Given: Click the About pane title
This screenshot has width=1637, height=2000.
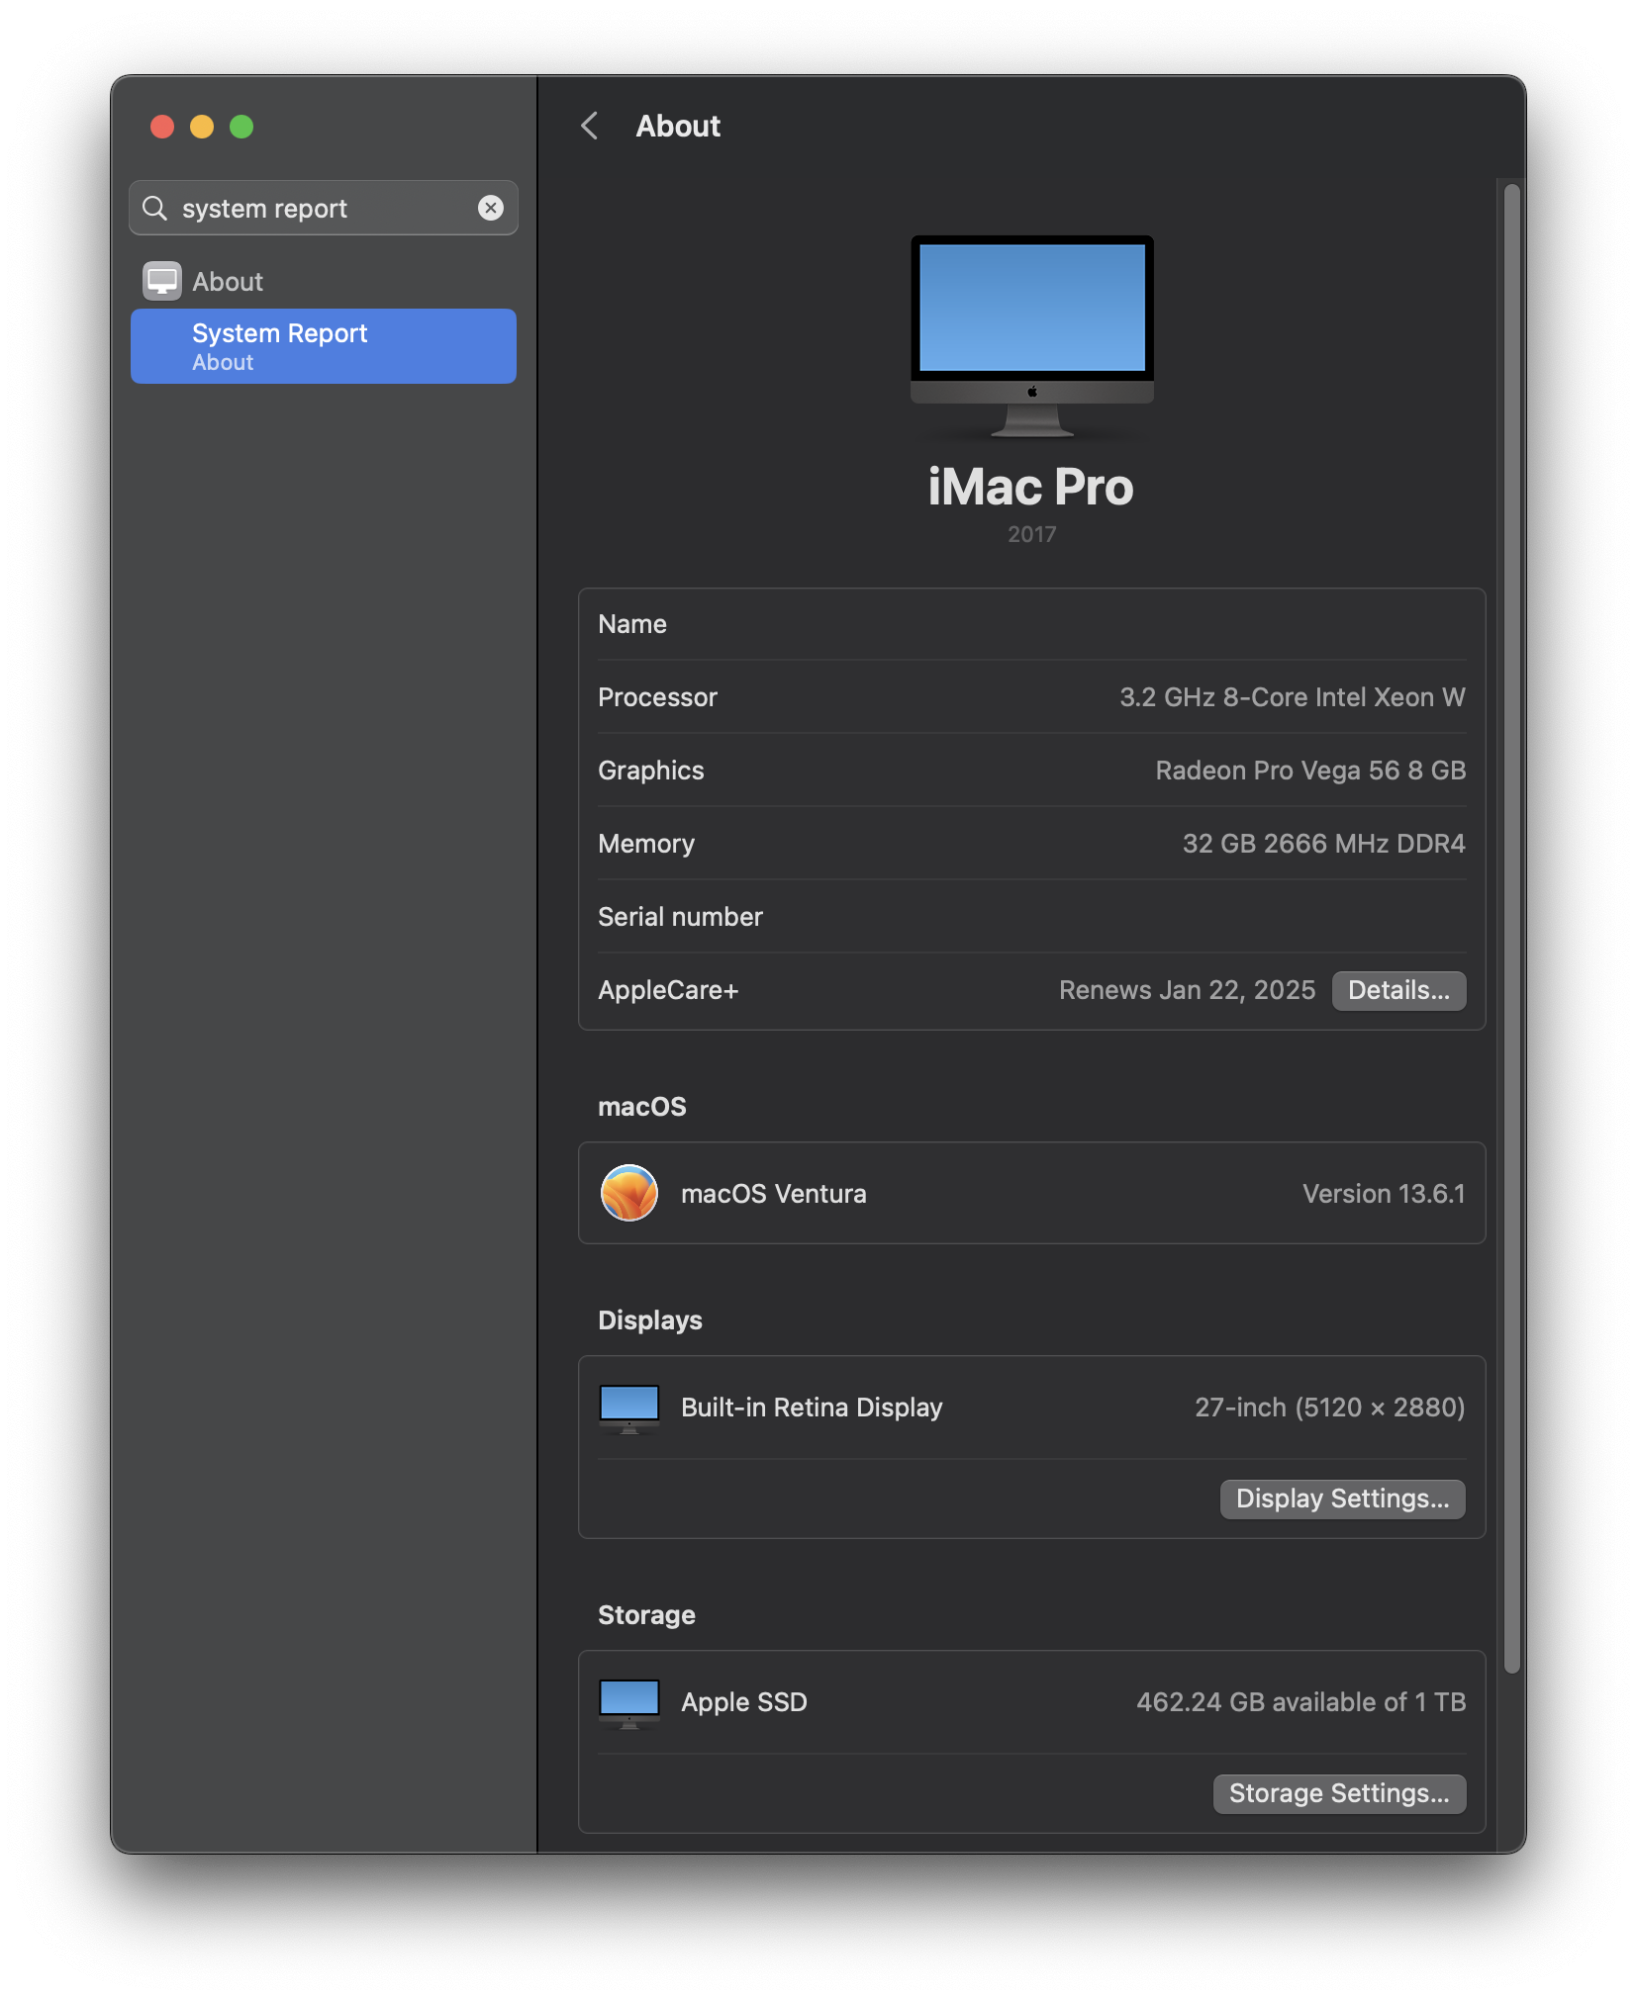Looking at the screenshot, I should [678, 126].
